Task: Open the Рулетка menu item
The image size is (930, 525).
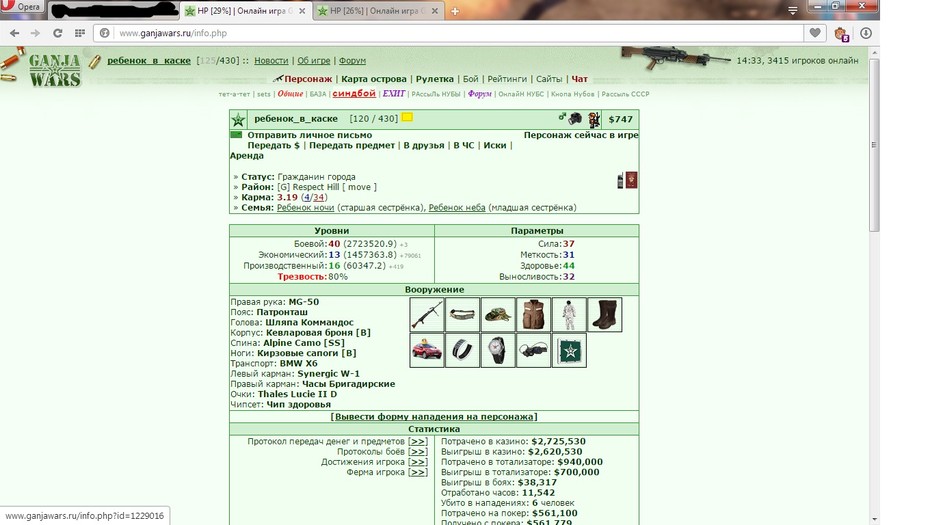Action: [x=435, y=79]
